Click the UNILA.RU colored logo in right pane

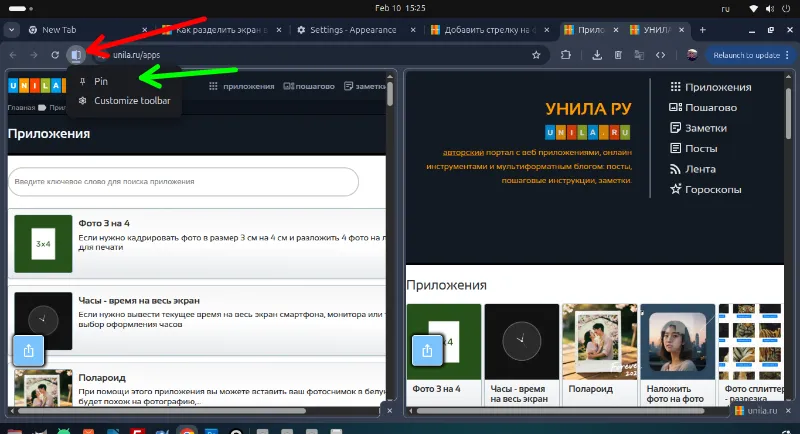(588, 133)
